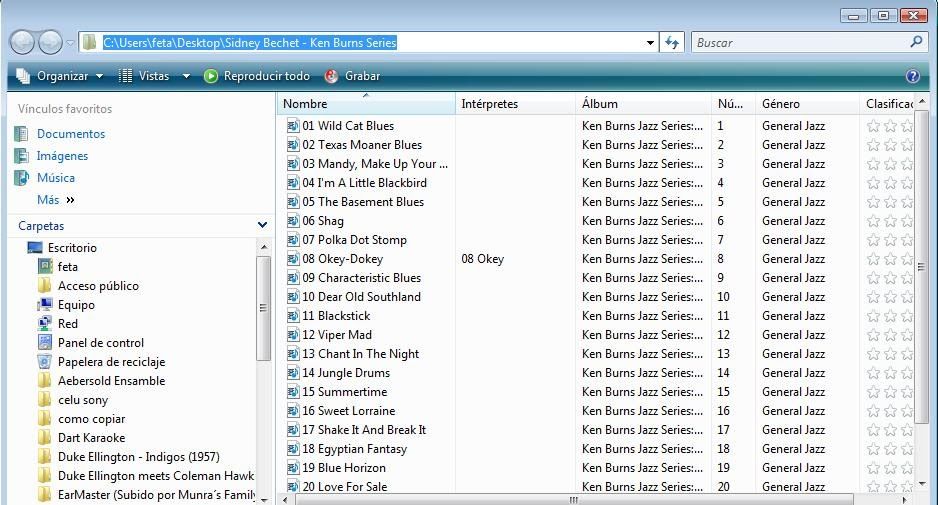Viewport: 938px width, 505px height.
Task: Open the Vistas dropdown arrow
Action: pyautogui.click(x=186, y=76)
